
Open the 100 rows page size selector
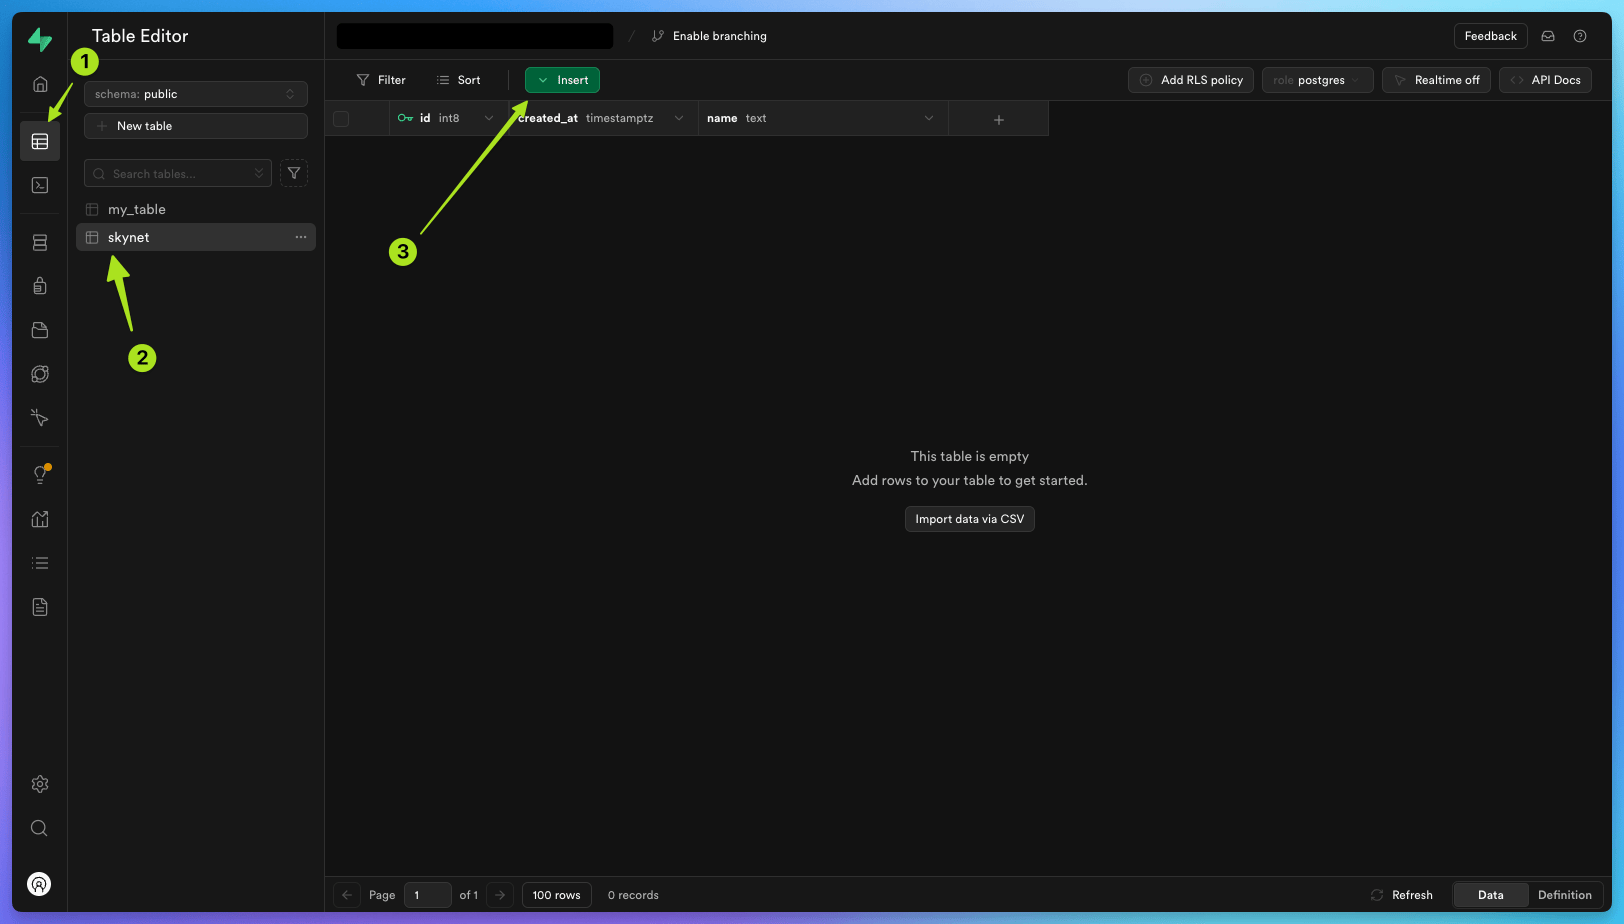tap(557, 895)
